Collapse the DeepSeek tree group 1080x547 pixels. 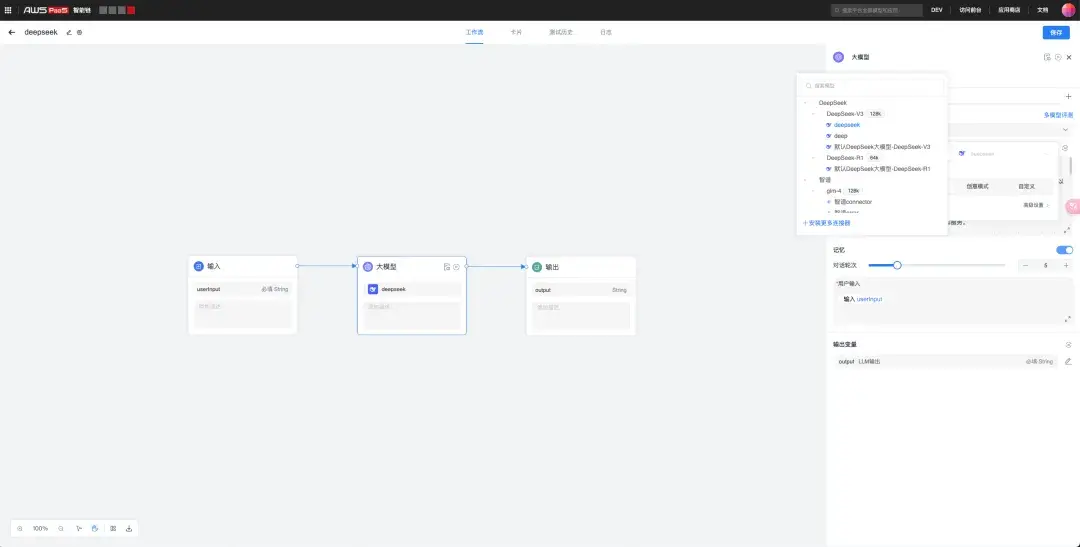tap(805, 103)
